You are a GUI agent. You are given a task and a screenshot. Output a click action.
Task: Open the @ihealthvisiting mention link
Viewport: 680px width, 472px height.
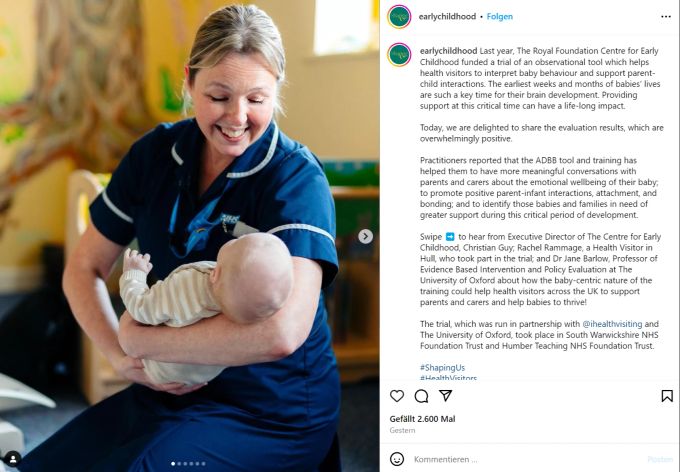coord(612,324)
